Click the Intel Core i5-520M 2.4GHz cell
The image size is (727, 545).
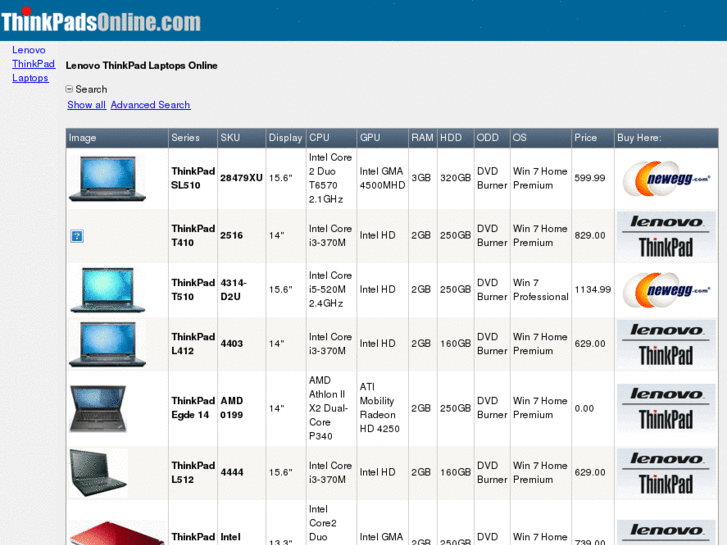pos(332,289)
